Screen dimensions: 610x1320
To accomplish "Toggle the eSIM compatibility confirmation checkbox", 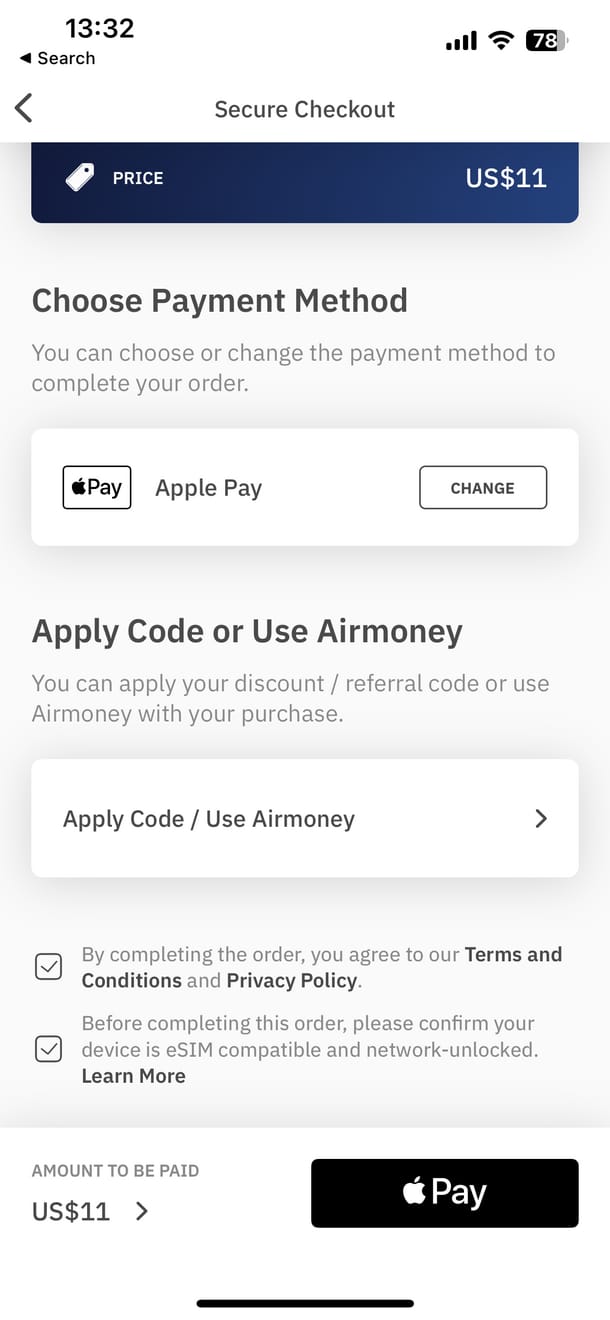I will [48, 1049].
